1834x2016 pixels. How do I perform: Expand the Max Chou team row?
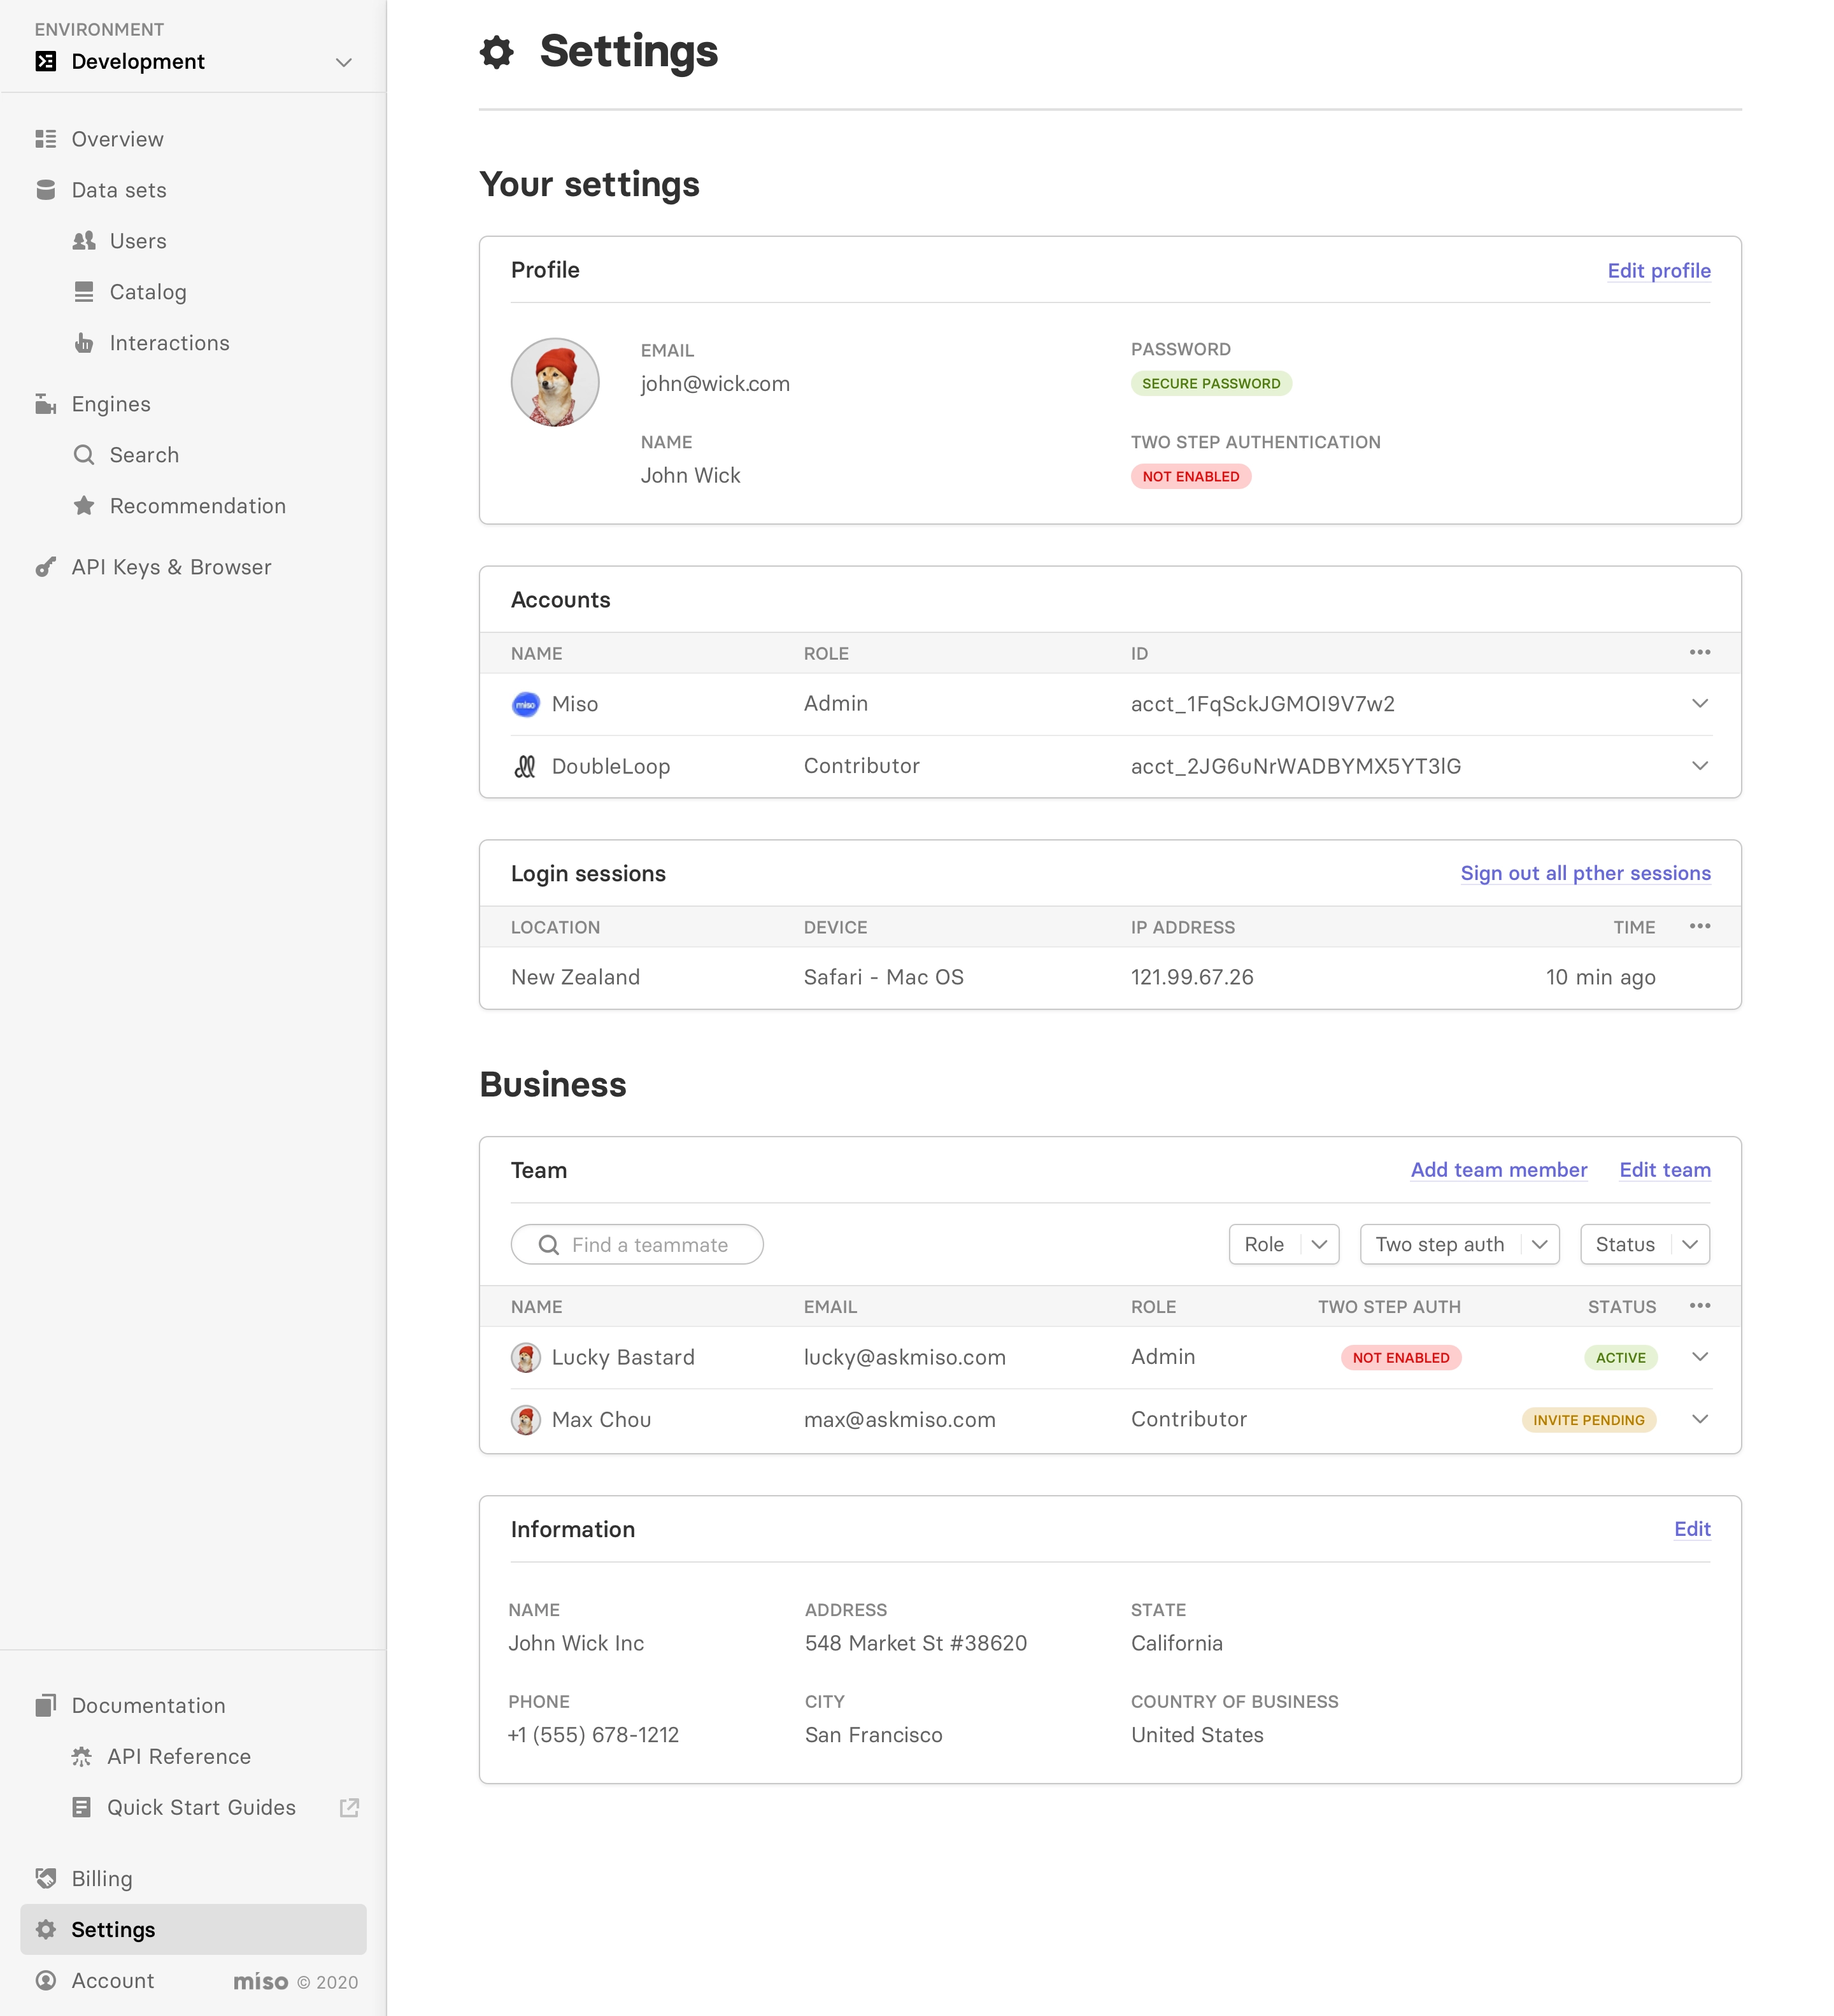tap(1700, 1419)
